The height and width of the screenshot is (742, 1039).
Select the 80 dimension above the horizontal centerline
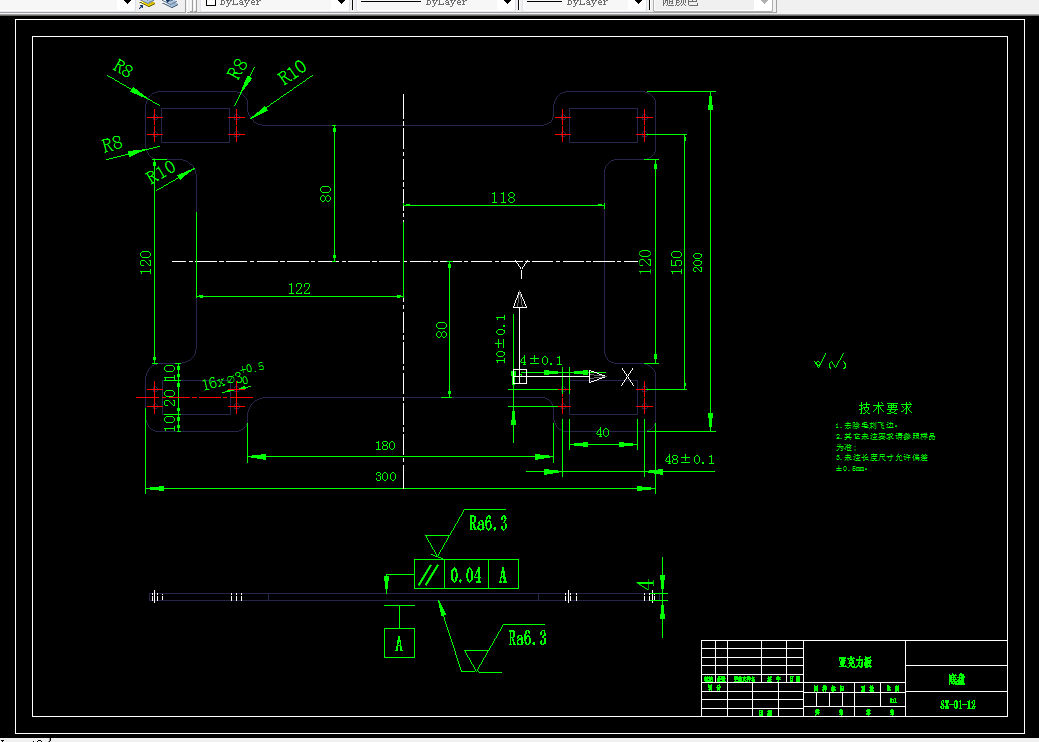coord(325,193)
